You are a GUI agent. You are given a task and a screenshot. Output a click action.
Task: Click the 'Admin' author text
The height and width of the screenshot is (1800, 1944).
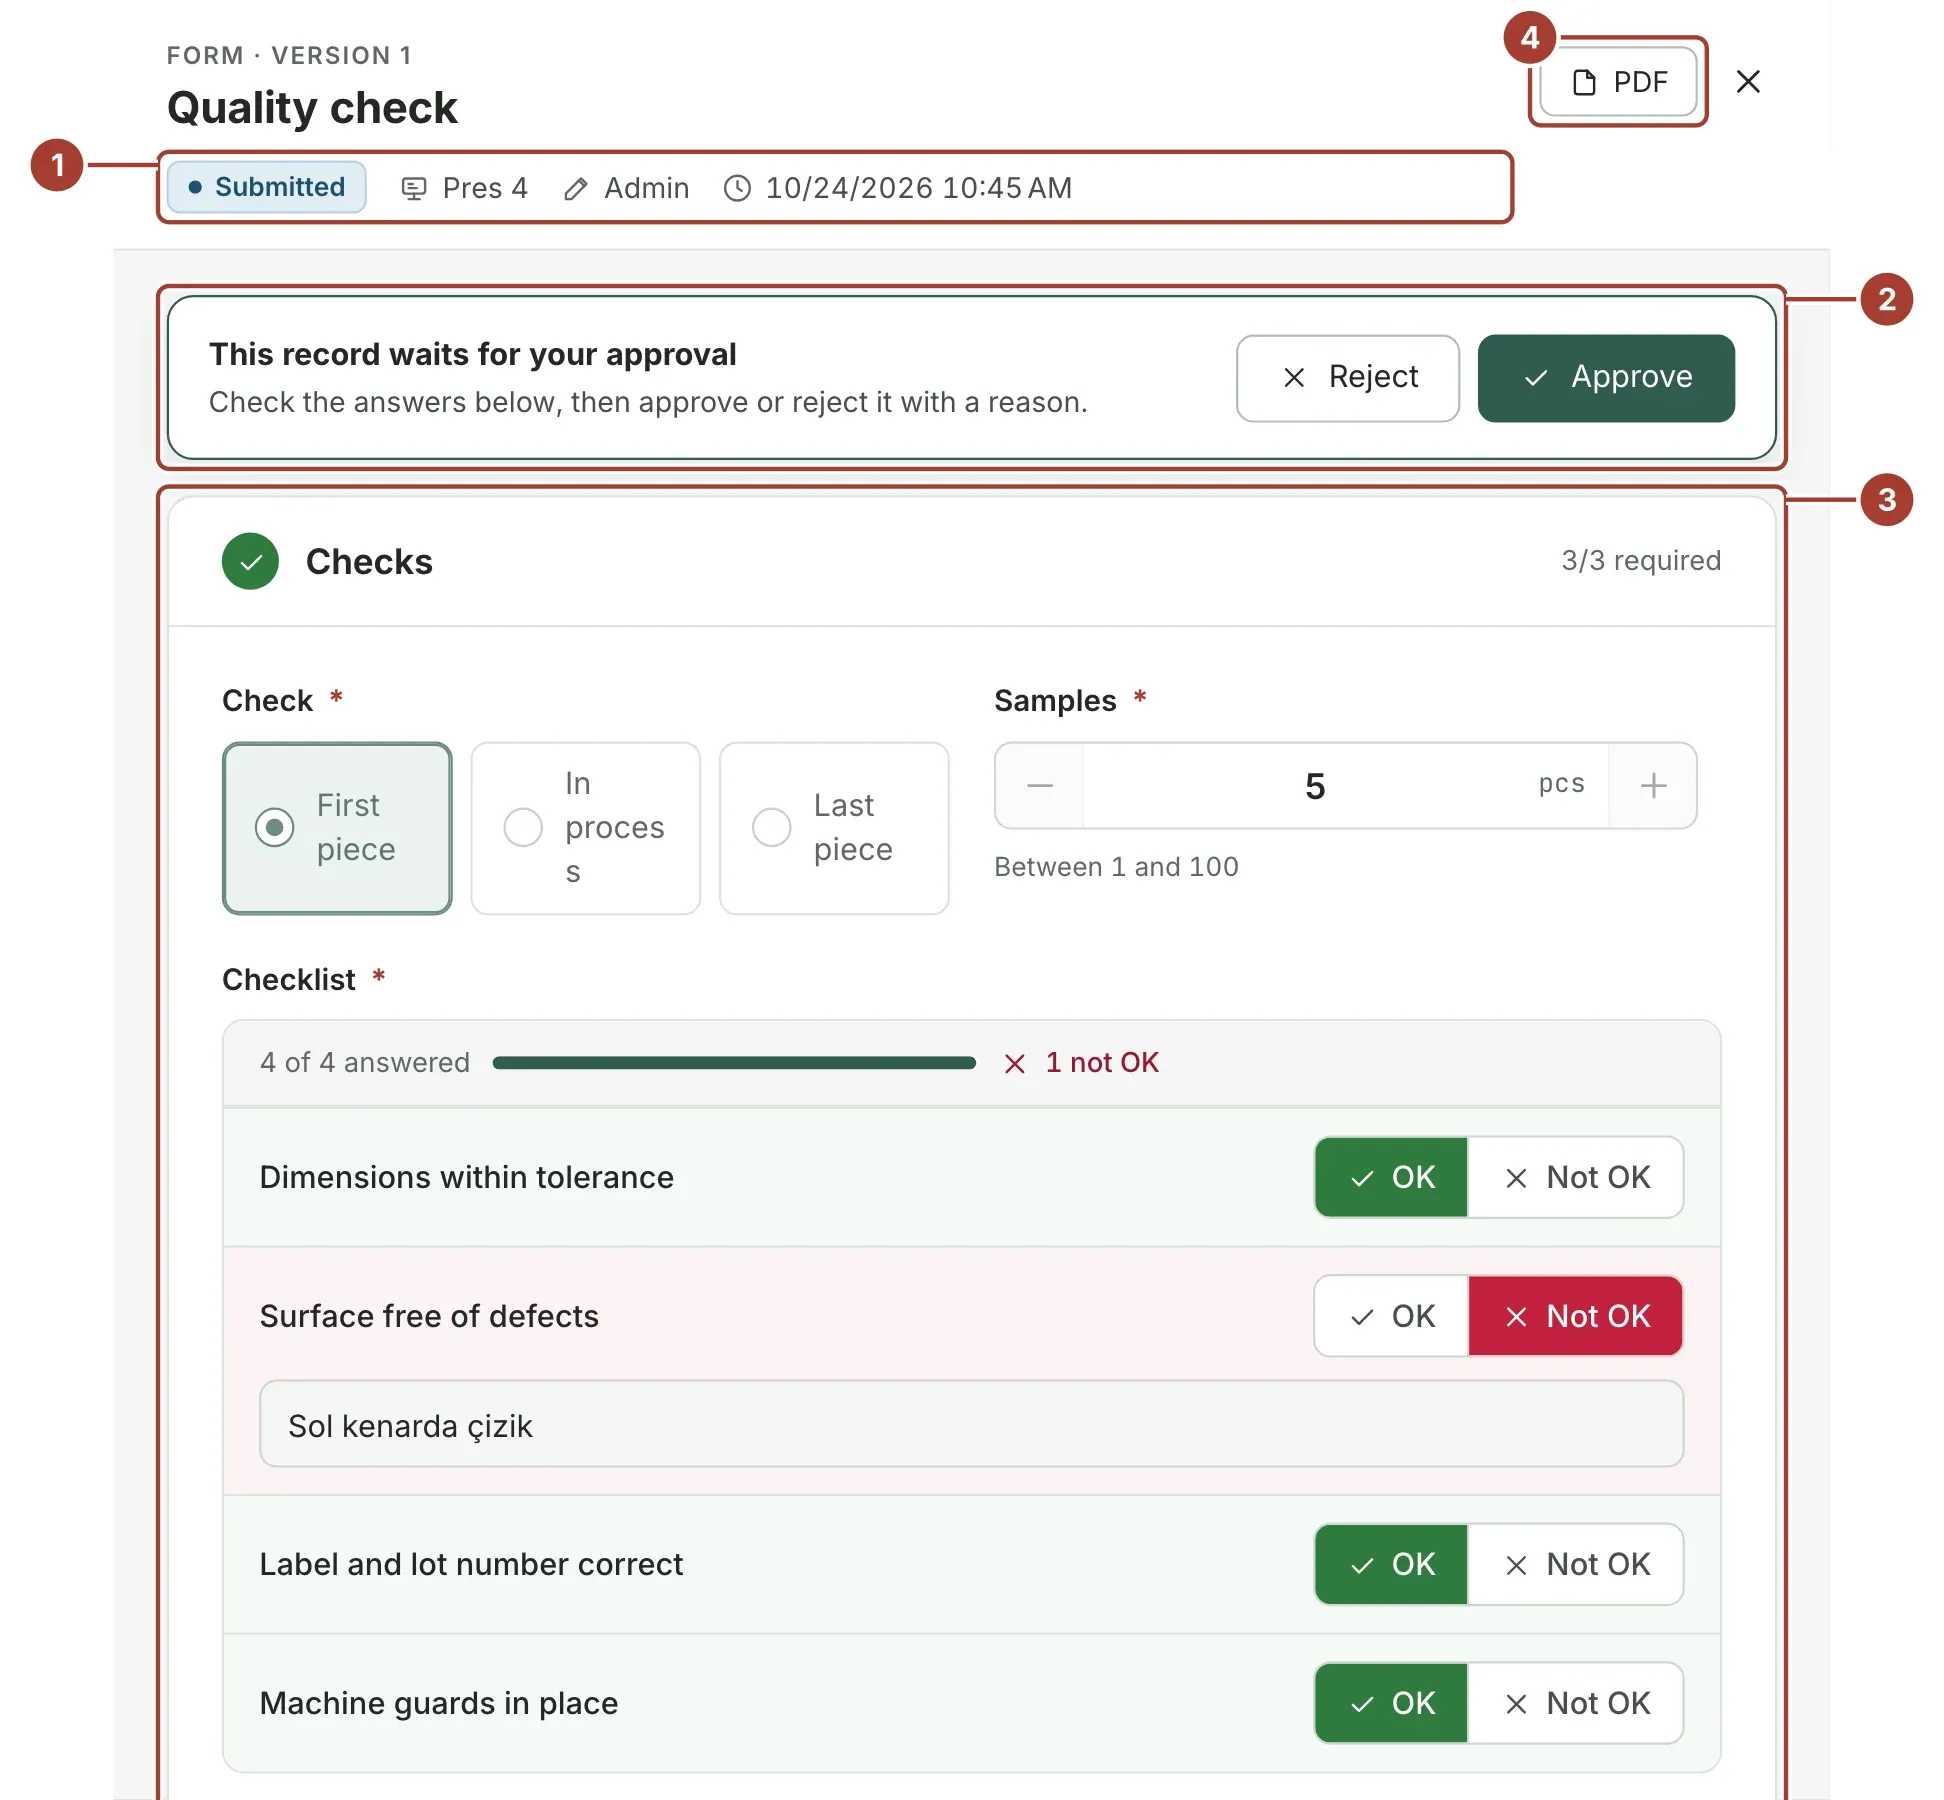[x=646, y=188]
